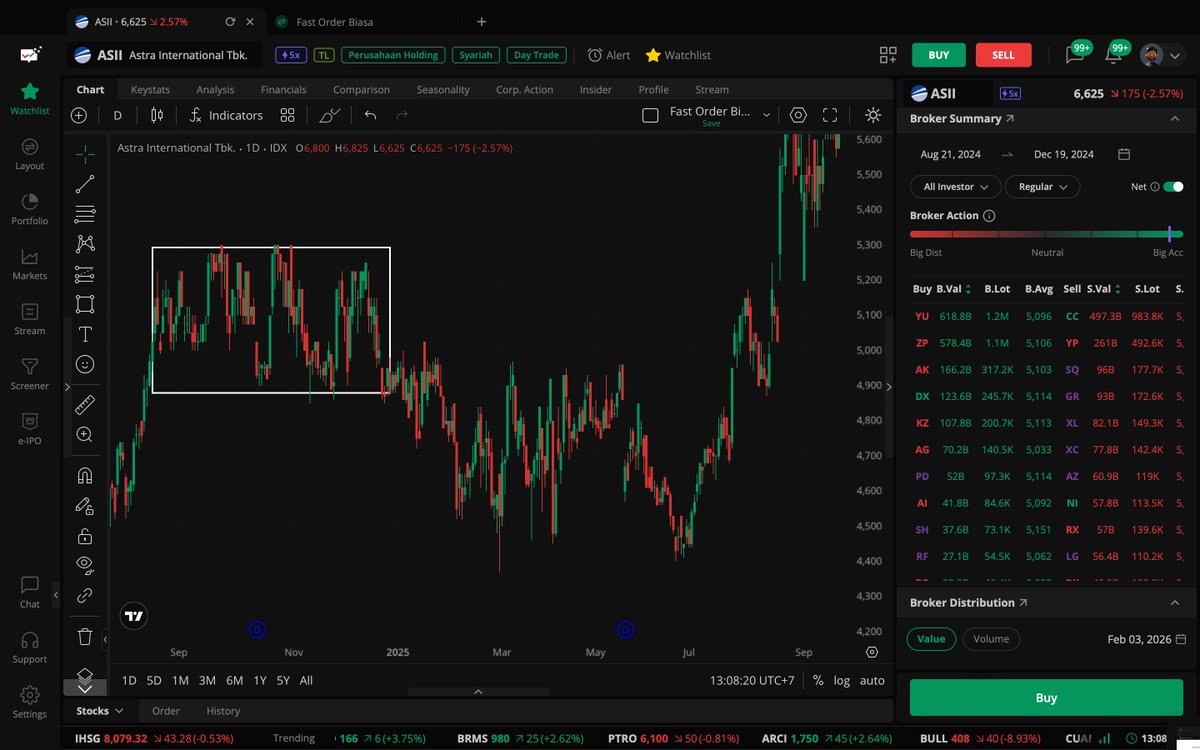Open the Screener sidebar item

pyautogui.click(x=30, y=374)
